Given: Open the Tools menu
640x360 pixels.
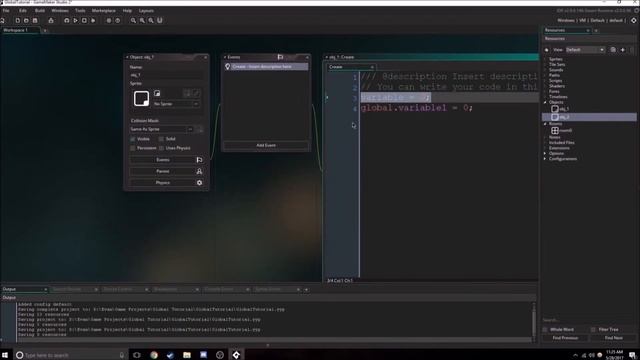Looking at the screenshot, I should (80, 11).
